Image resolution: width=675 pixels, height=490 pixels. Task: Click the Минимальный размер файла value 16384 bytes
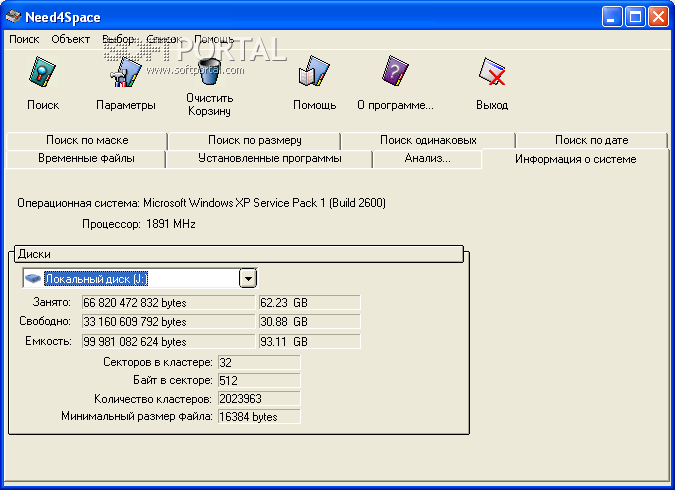click(x=259, y=417)
